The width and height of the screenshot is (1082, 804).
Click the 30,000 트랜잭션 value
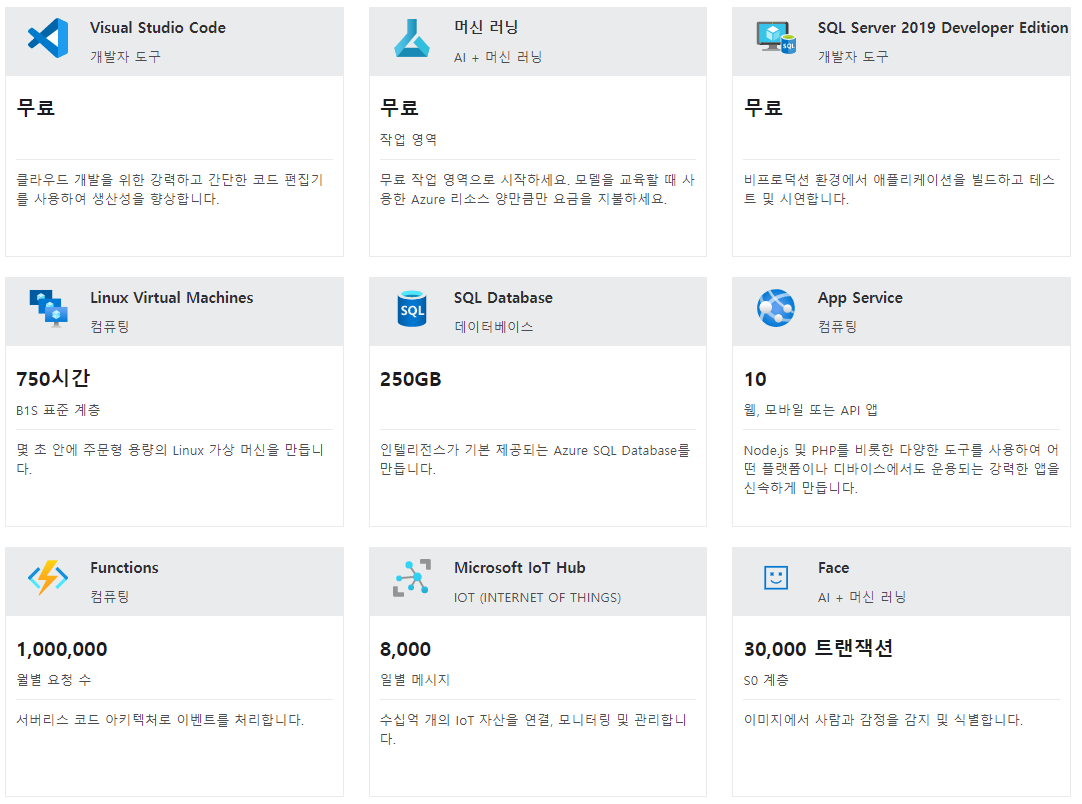pyautogui.click(x=818, y=649)
